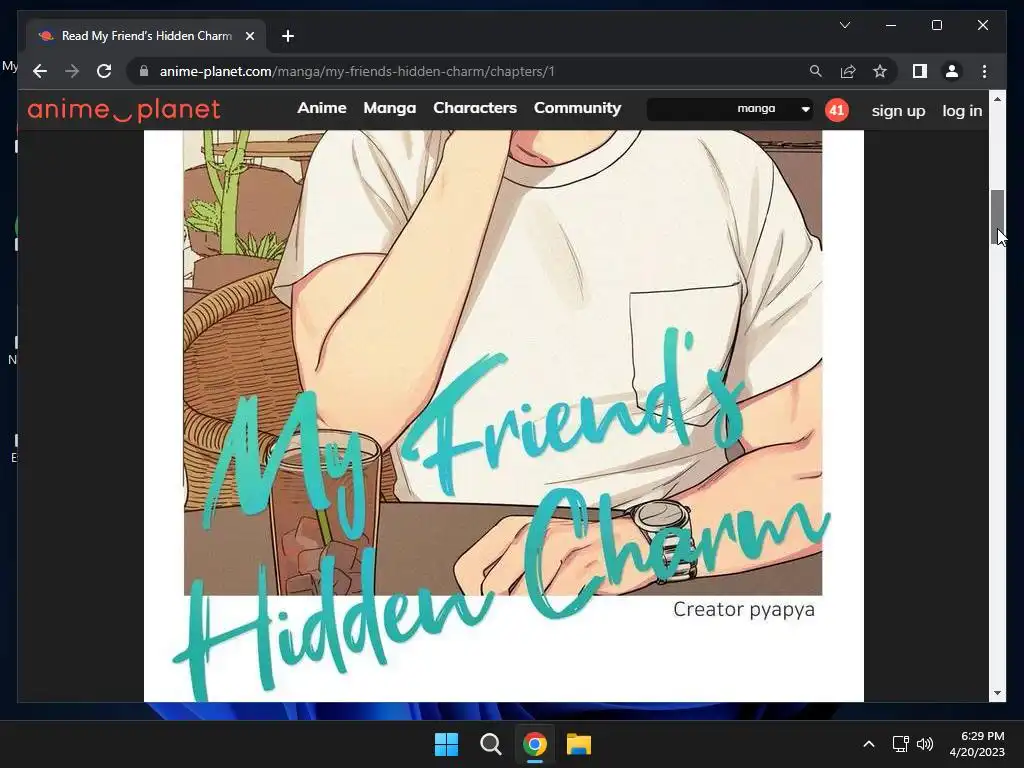
Task: Close the Read My Friend's Hidden Charm tab
Action: [x=249, y=36]
